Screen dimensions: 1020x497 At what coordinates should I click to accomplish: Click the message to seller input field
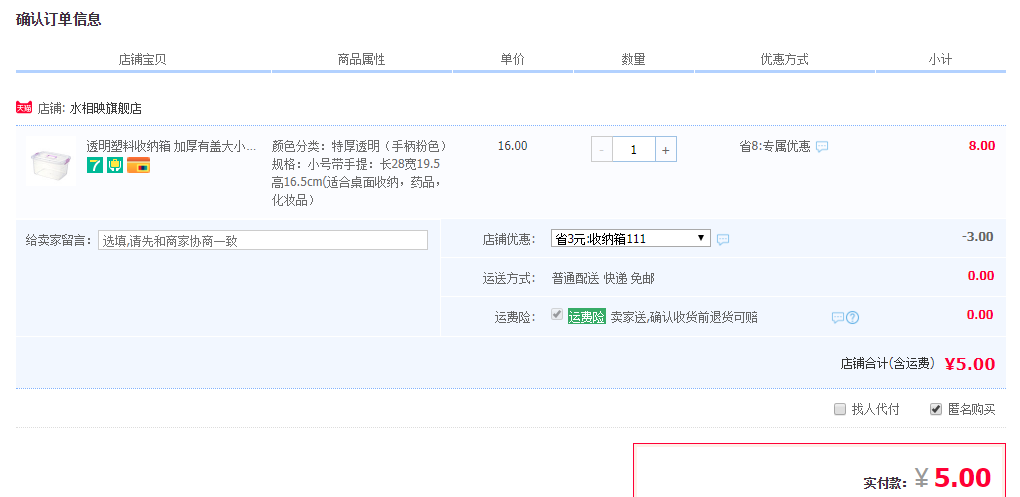(x=263, y=240)
